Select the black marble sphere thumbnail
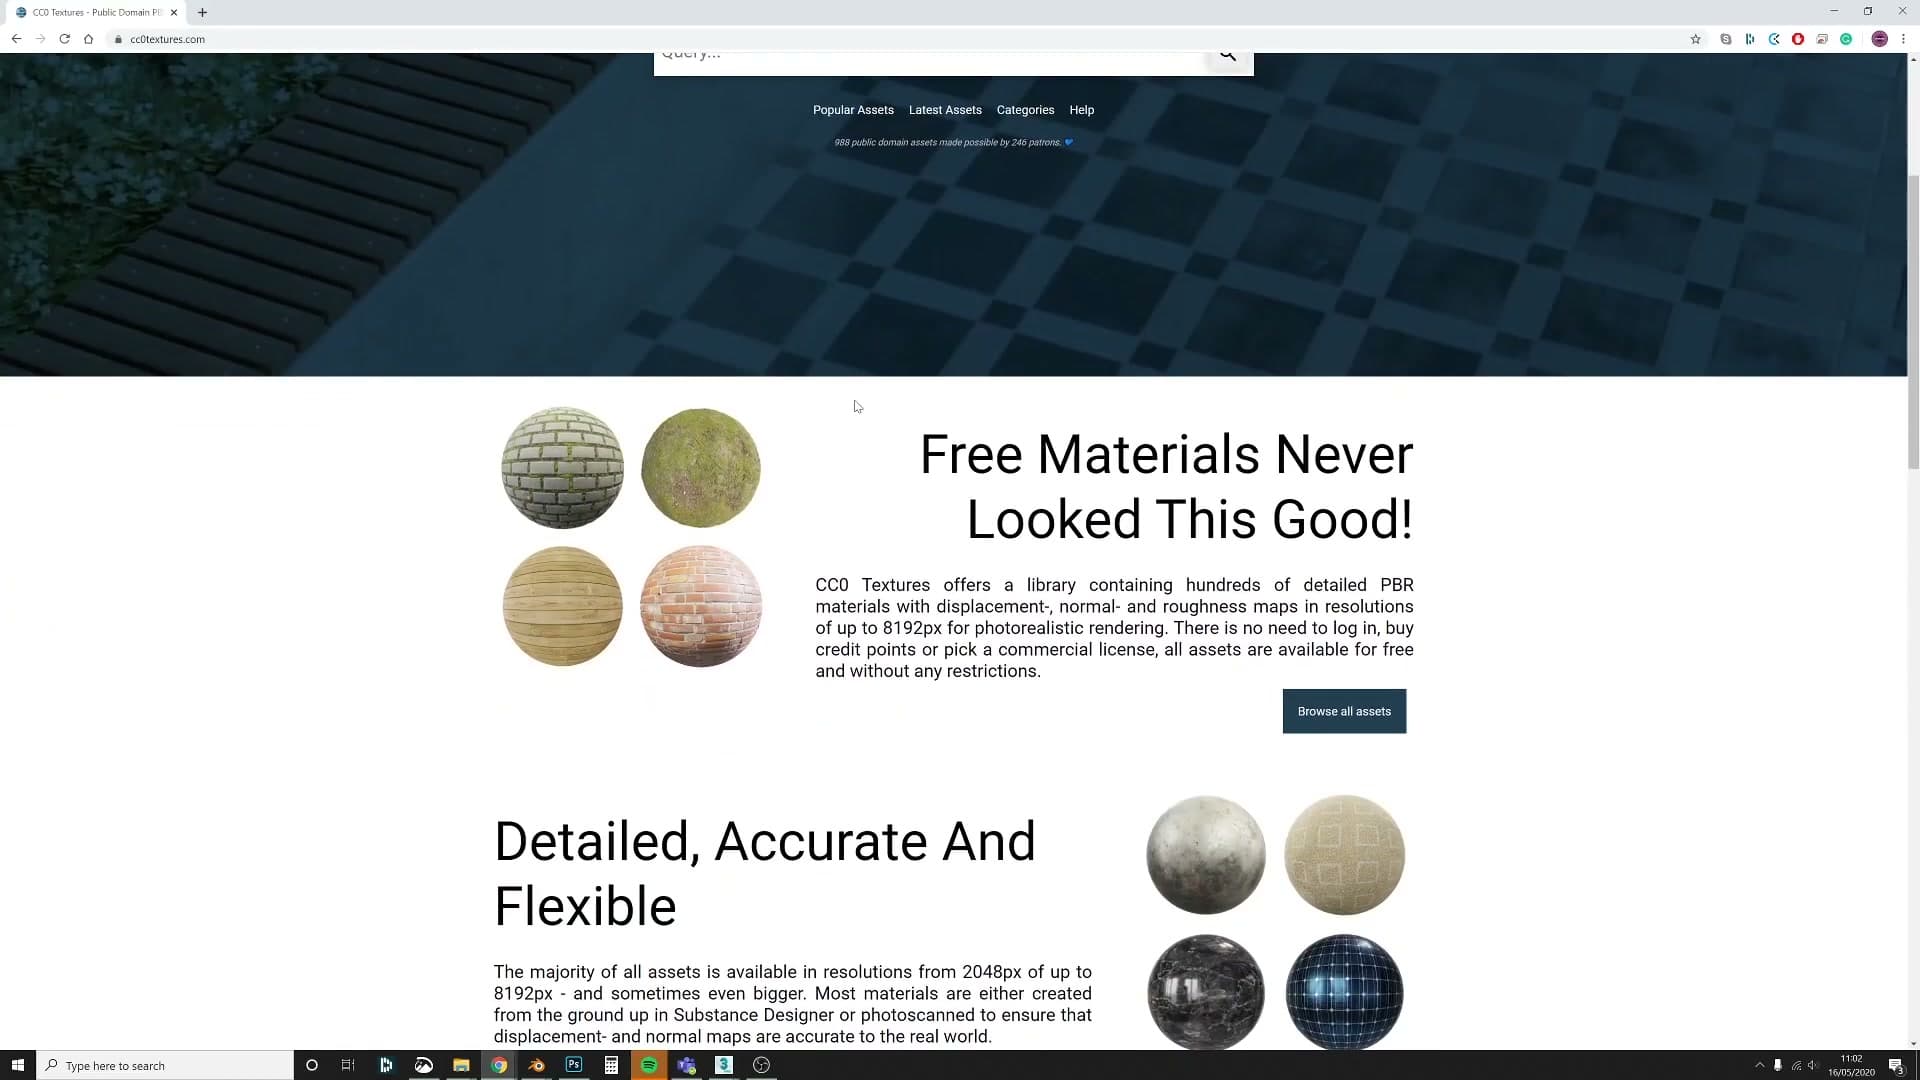Viewport: 1920px width, 1080px height. 1206,992
